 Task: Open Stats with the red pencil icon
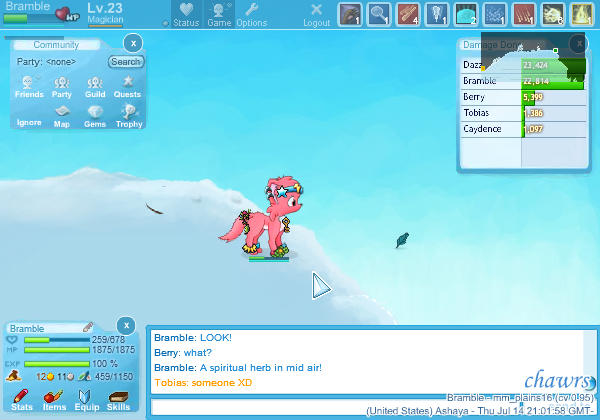point(21,400)
